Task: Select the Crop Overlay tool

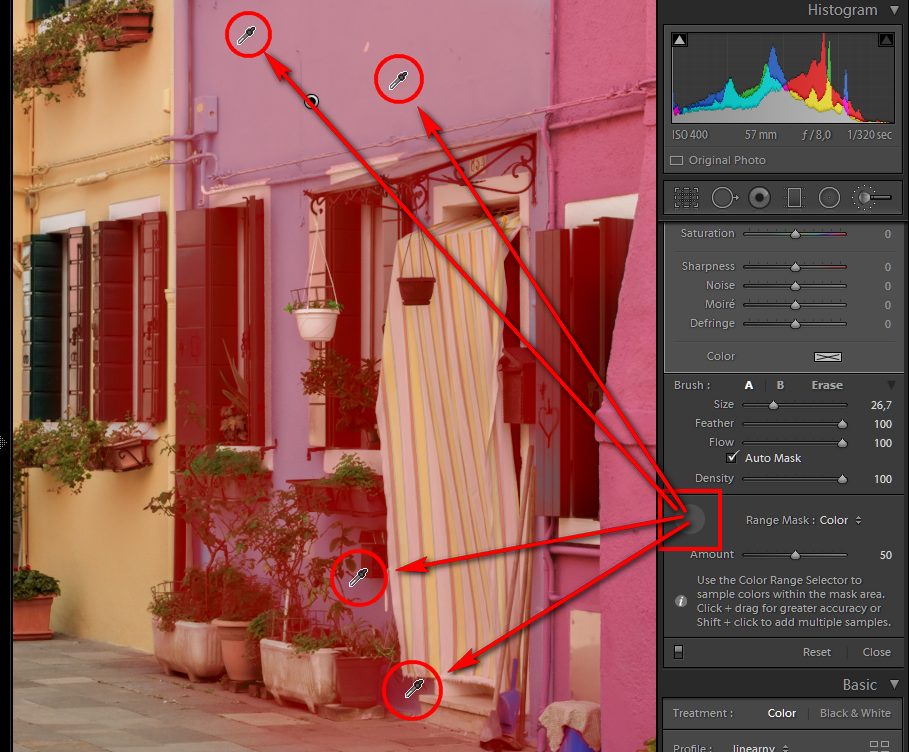Action: pos(686,198)
